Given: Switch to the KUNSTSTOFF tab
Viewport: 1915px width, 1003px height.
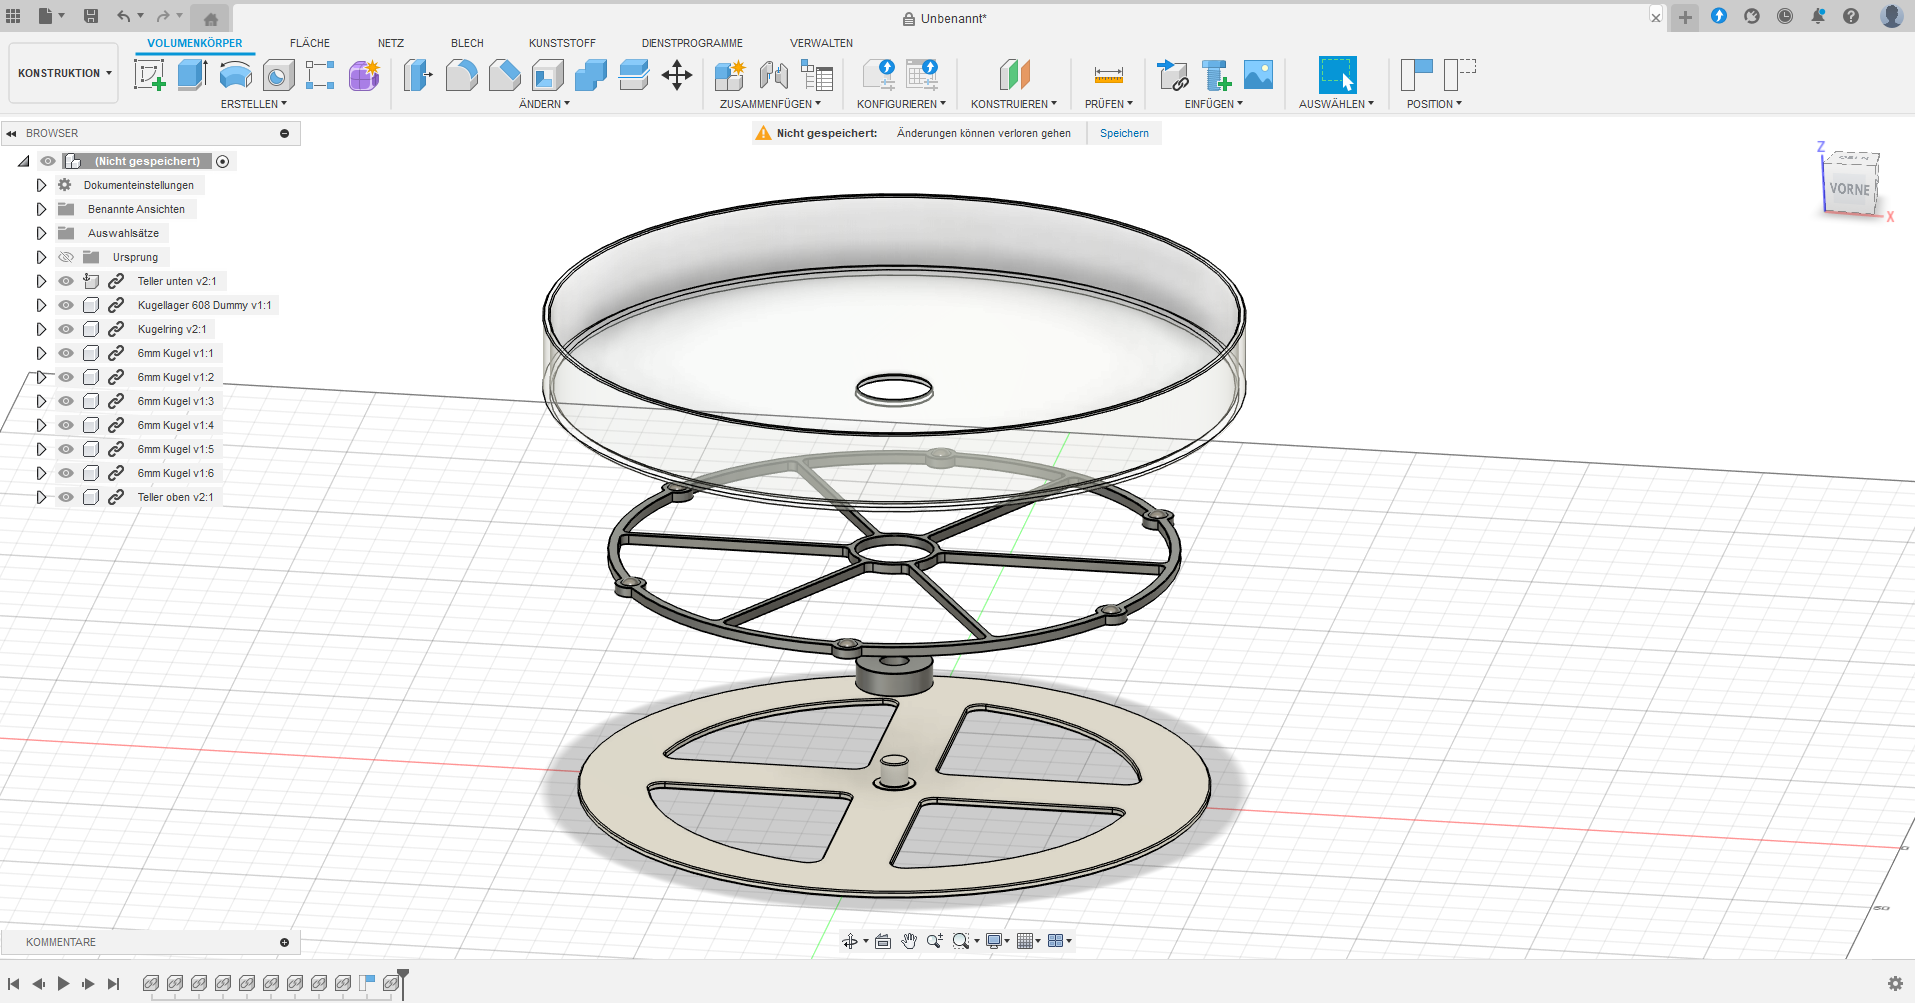Looking at the screenshot, I should pos(562,43).
